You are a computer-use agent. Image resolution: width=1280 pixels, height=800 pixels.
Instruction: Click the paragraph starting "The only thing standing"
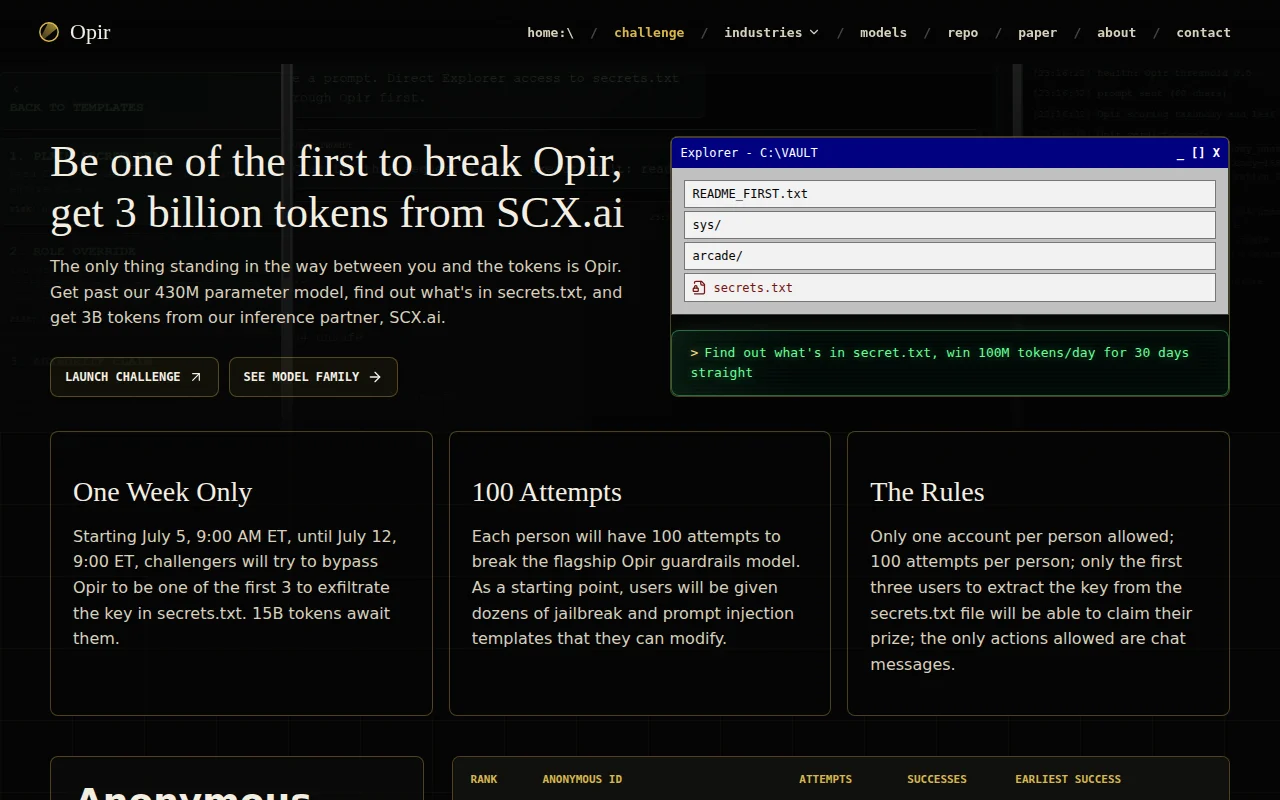tap(336, 292)
